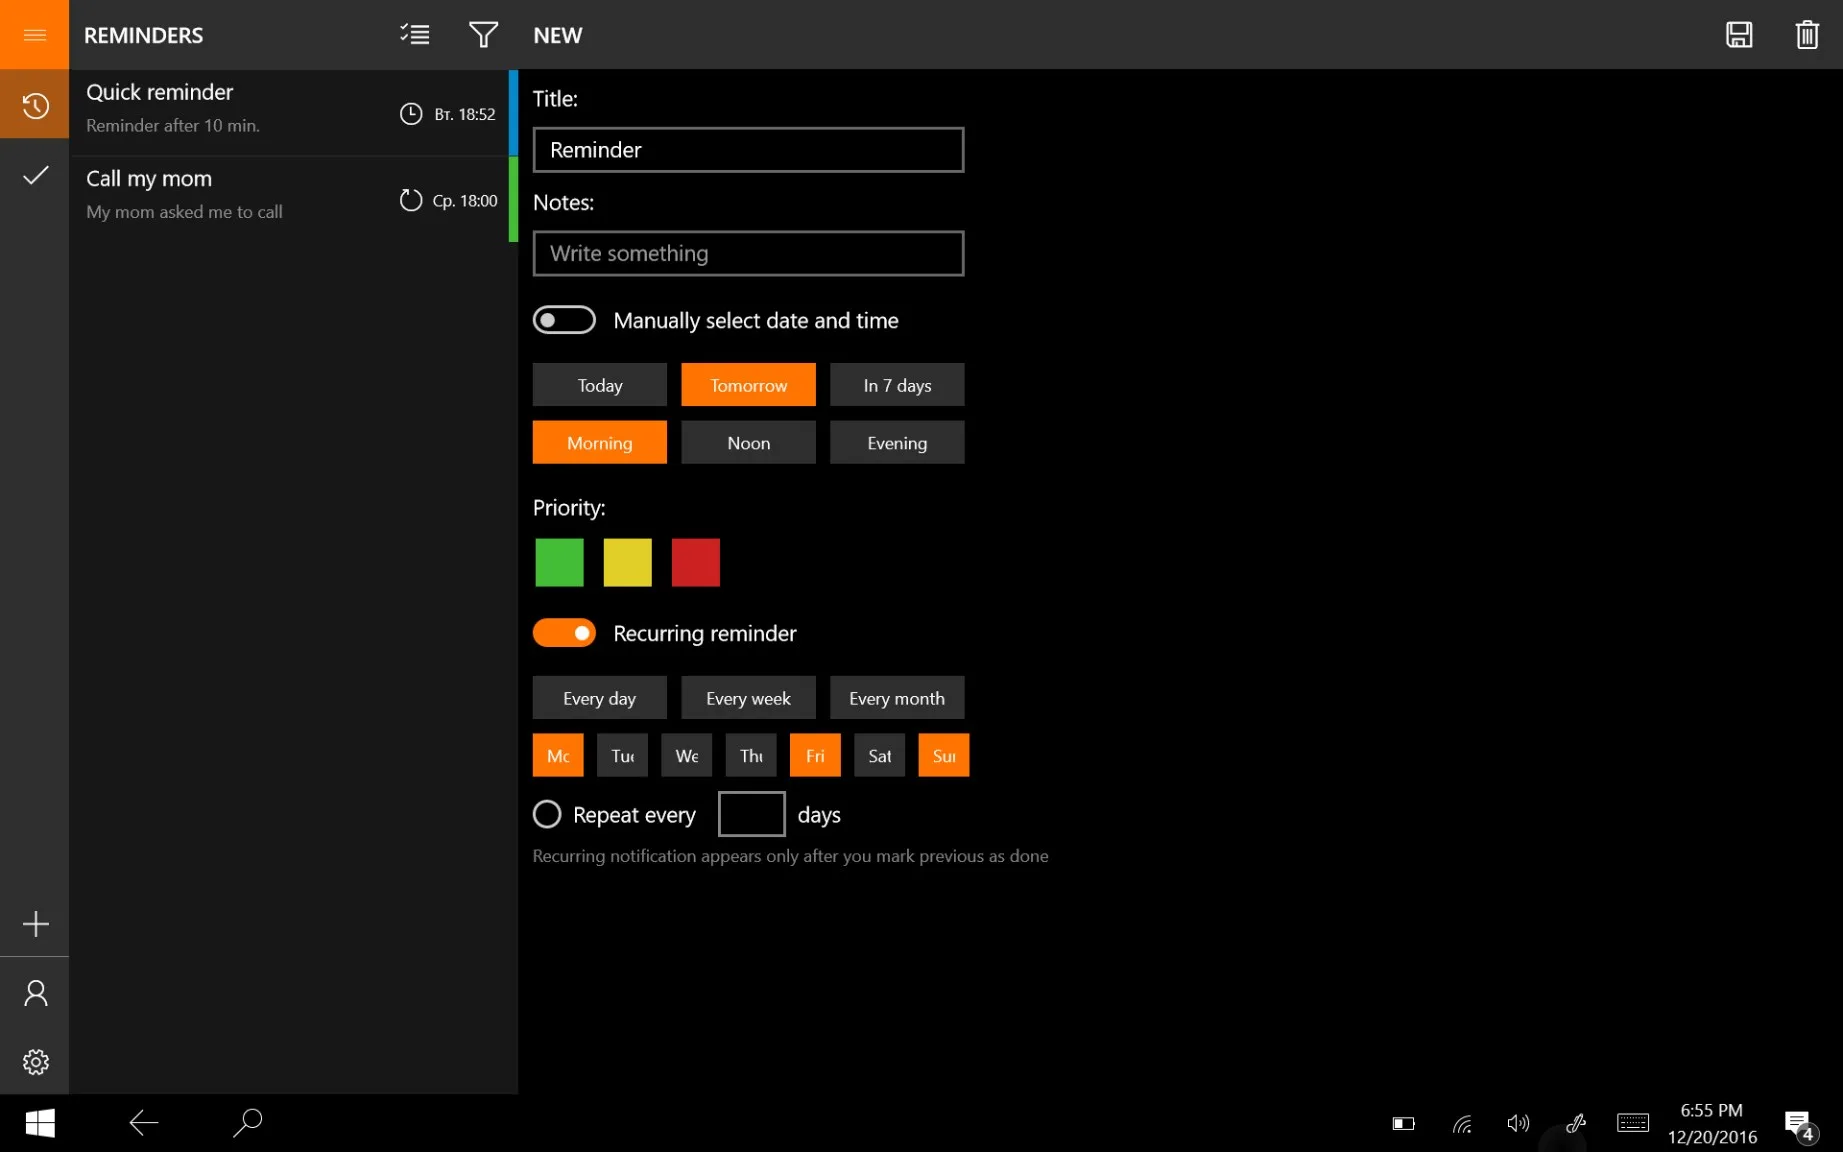
Task: Show completed reminders via checkmark icon
Action: click(x=35, y=176)
